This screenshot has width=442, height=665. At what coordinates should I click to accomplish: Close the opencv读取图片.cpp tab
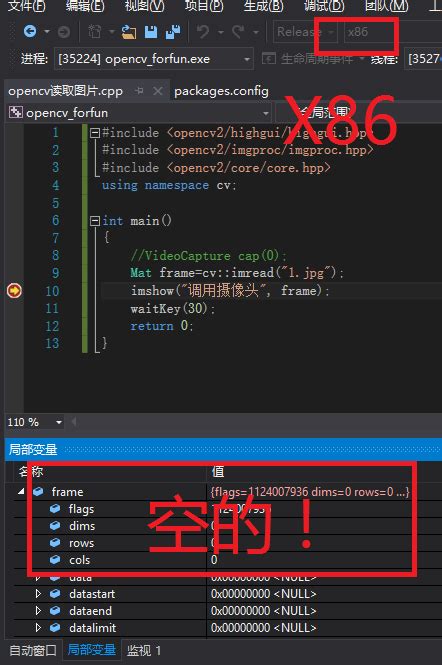[x=157, y=91]
